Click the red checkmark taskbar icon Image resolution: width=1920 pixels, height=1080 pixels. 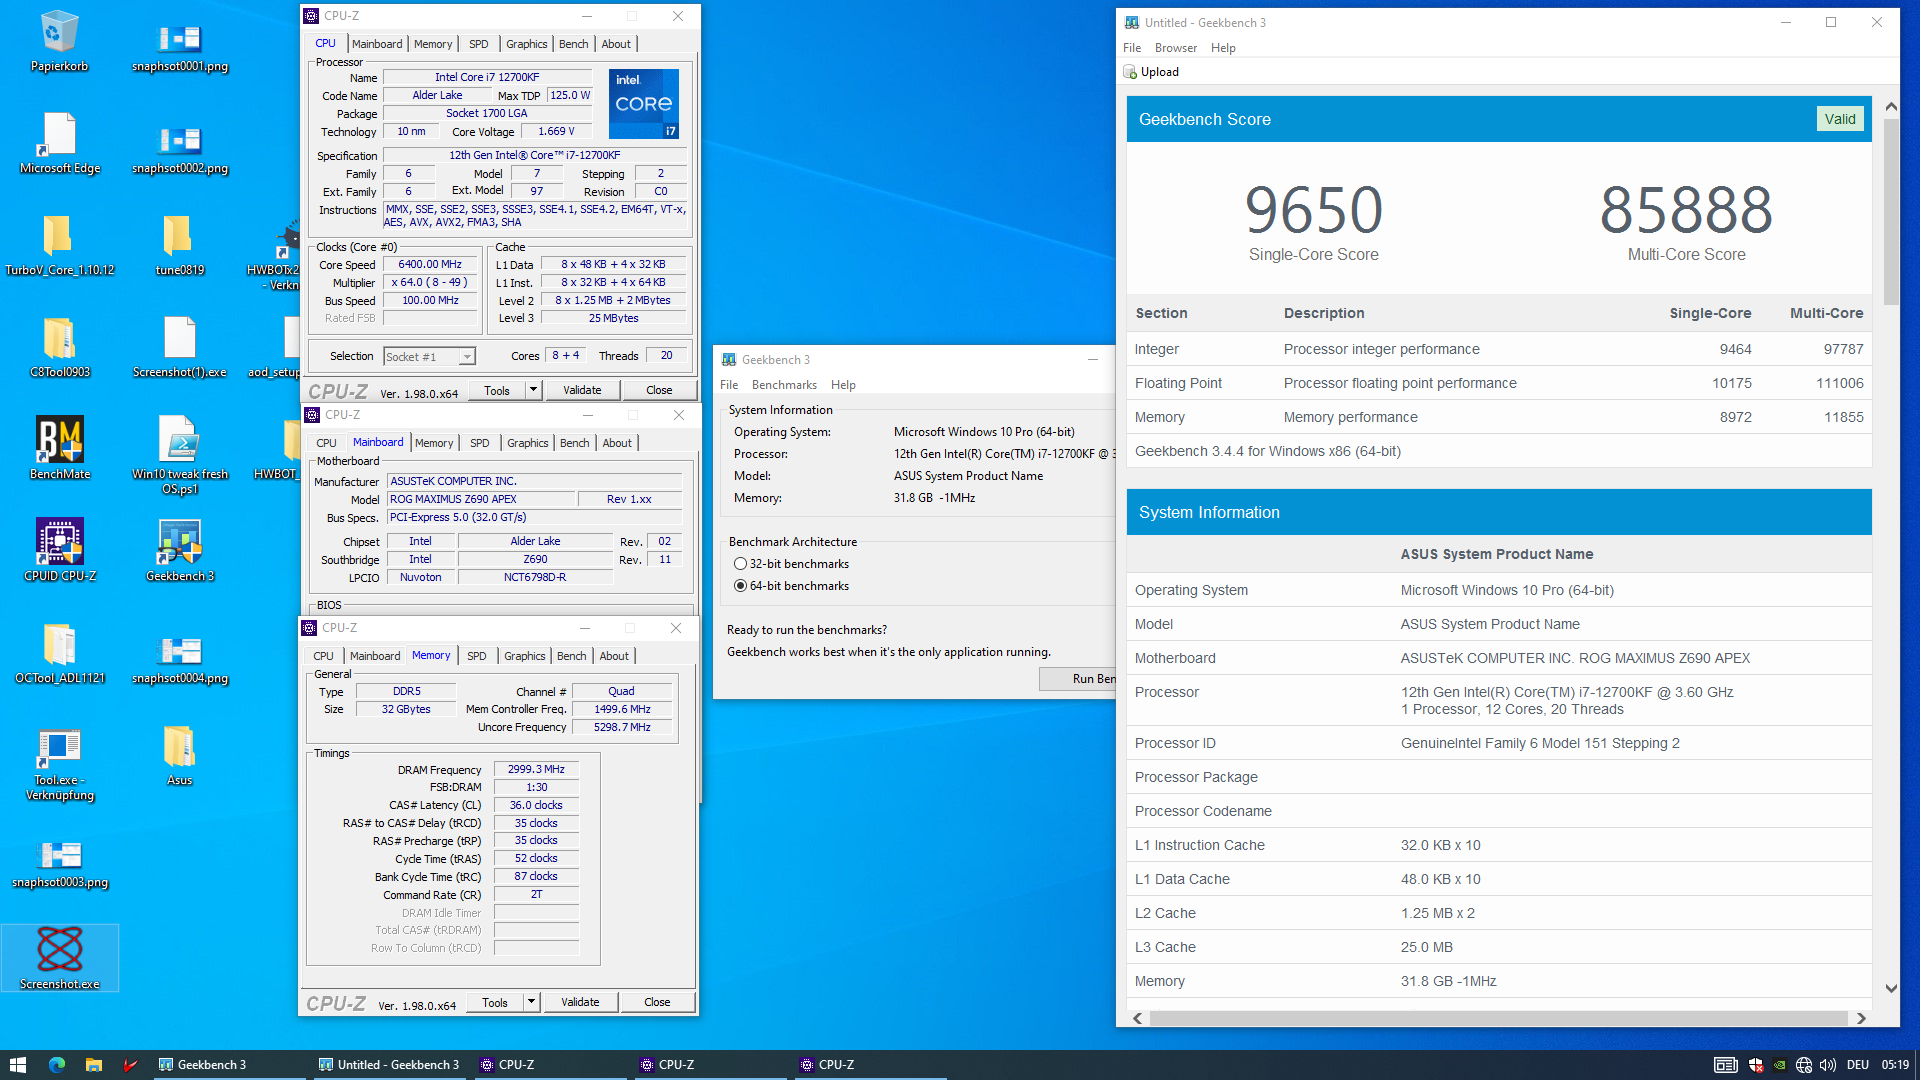pyautogui.click(x=130, y=1065)
